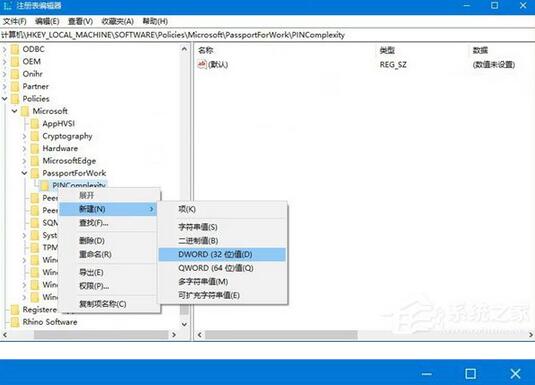Select the AppHVSI tree item
This screenshot has height=385, width=535.
click(58, 124)
